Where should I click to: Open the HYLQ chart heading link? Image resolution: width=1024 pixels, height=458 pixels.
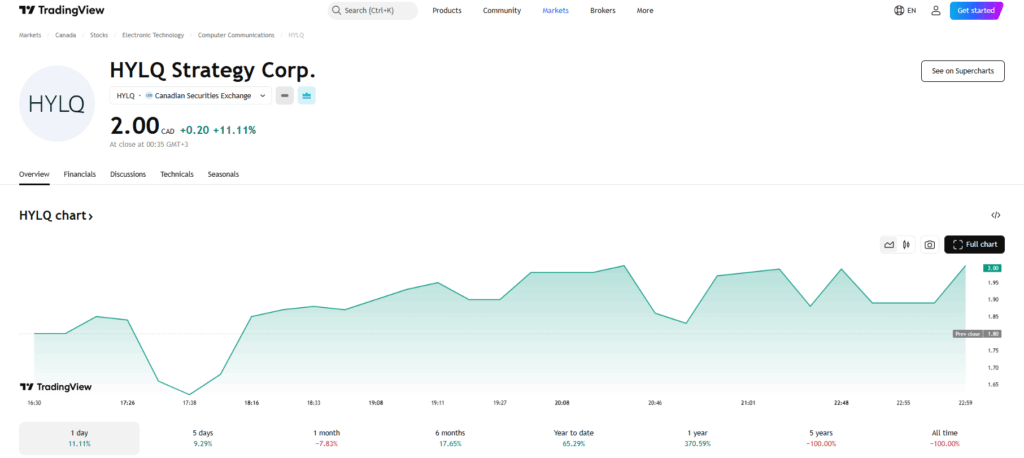click(x=56, y=216)
